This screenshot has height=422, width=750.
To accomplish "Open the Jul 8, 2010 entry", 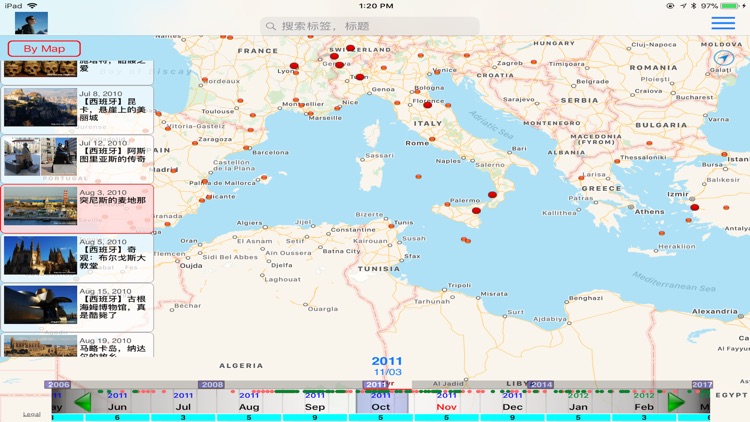I will (77, 110).
